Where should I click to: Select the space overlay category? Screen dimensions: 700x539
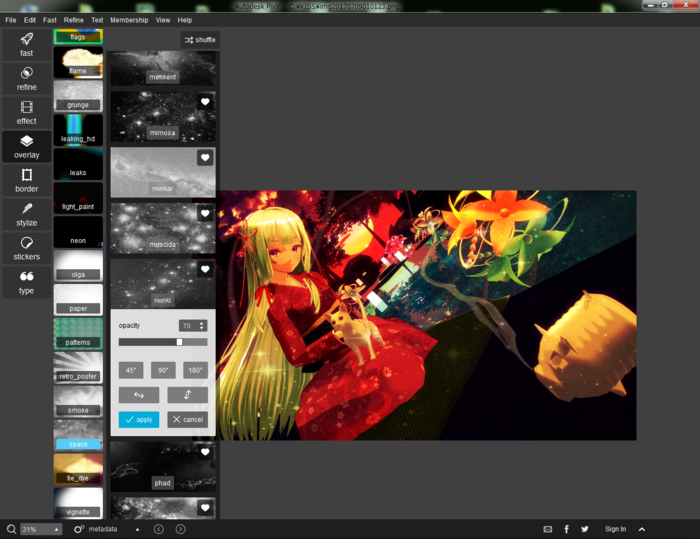(x=78, y=436)
